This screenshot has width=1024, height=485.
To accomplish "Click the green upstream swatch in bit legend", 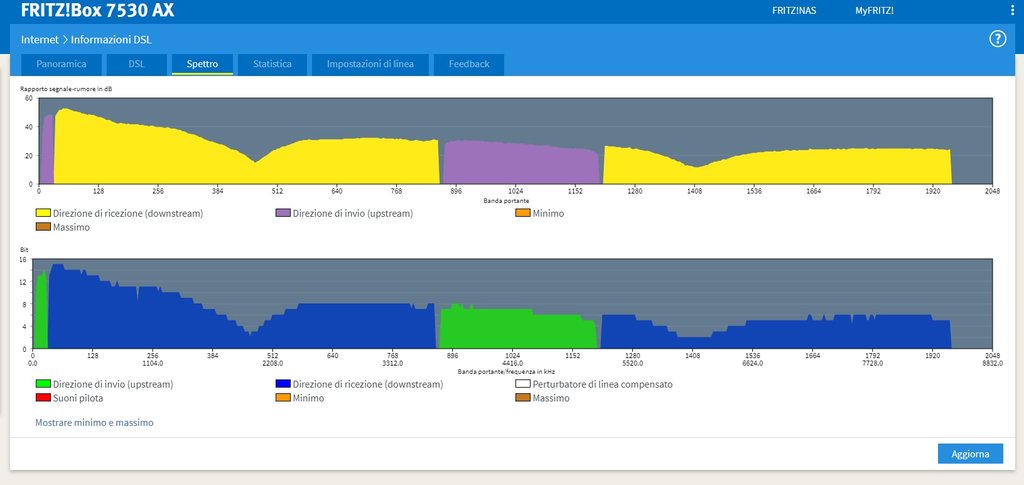I will point(43,384).
